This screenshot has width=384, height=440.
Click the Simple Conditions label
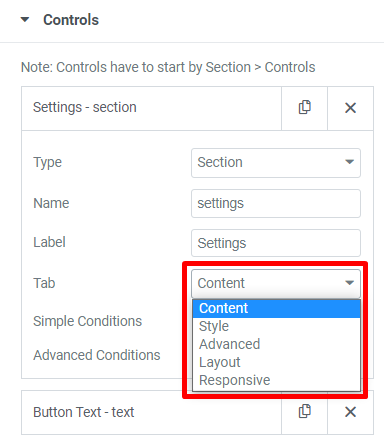[87, 321]
